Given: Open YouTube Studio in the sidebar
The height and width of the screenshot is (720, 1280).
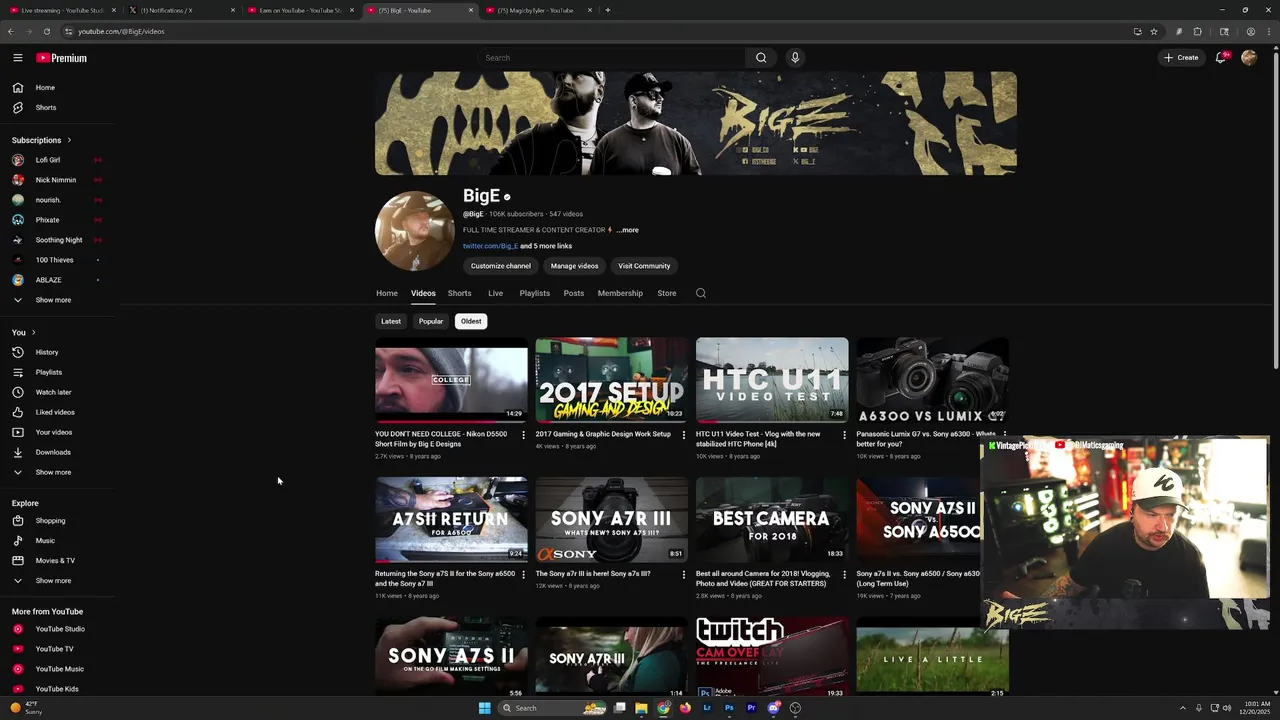Looking at the screenshot, I should 58,629.
